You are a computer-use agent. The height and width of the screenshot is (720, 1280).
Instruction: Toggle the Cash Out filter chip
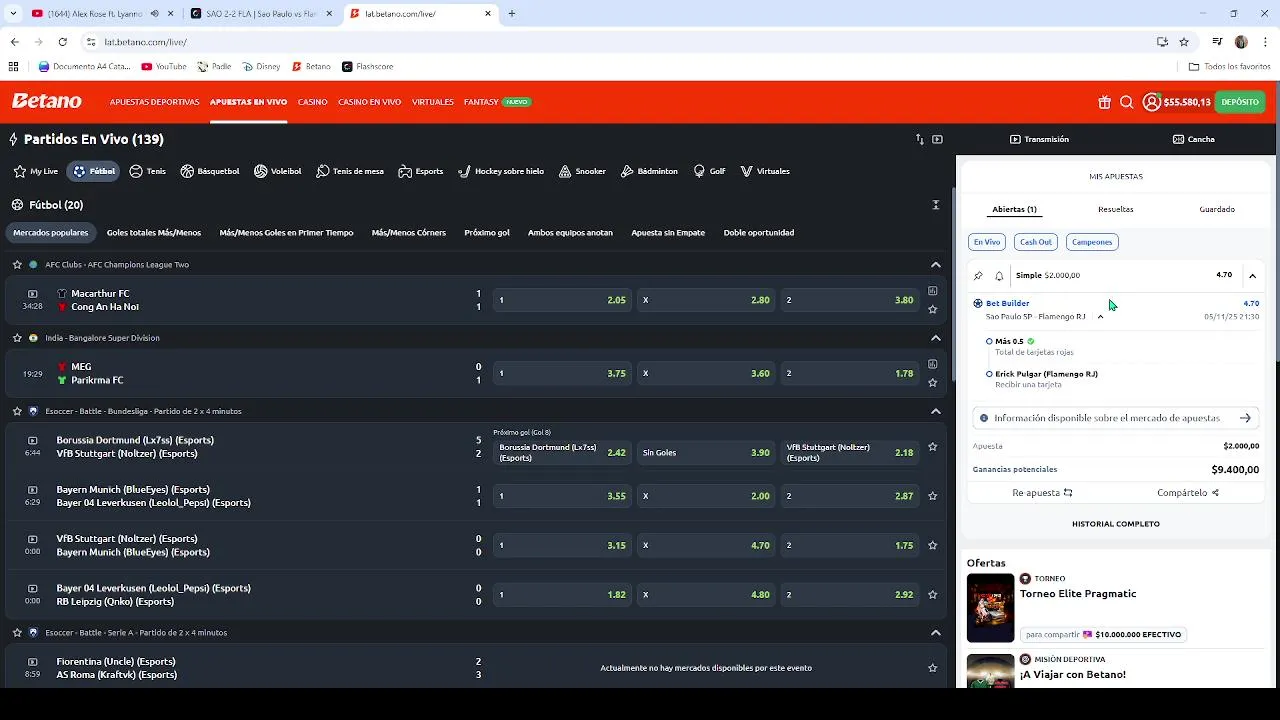[x=1035, y=242]
